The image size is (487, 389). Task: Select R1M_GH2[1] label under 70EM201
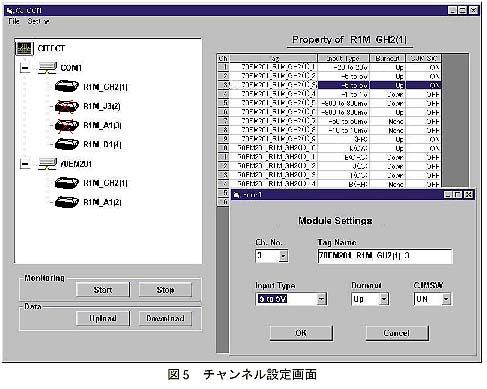[x=105, y=183]
